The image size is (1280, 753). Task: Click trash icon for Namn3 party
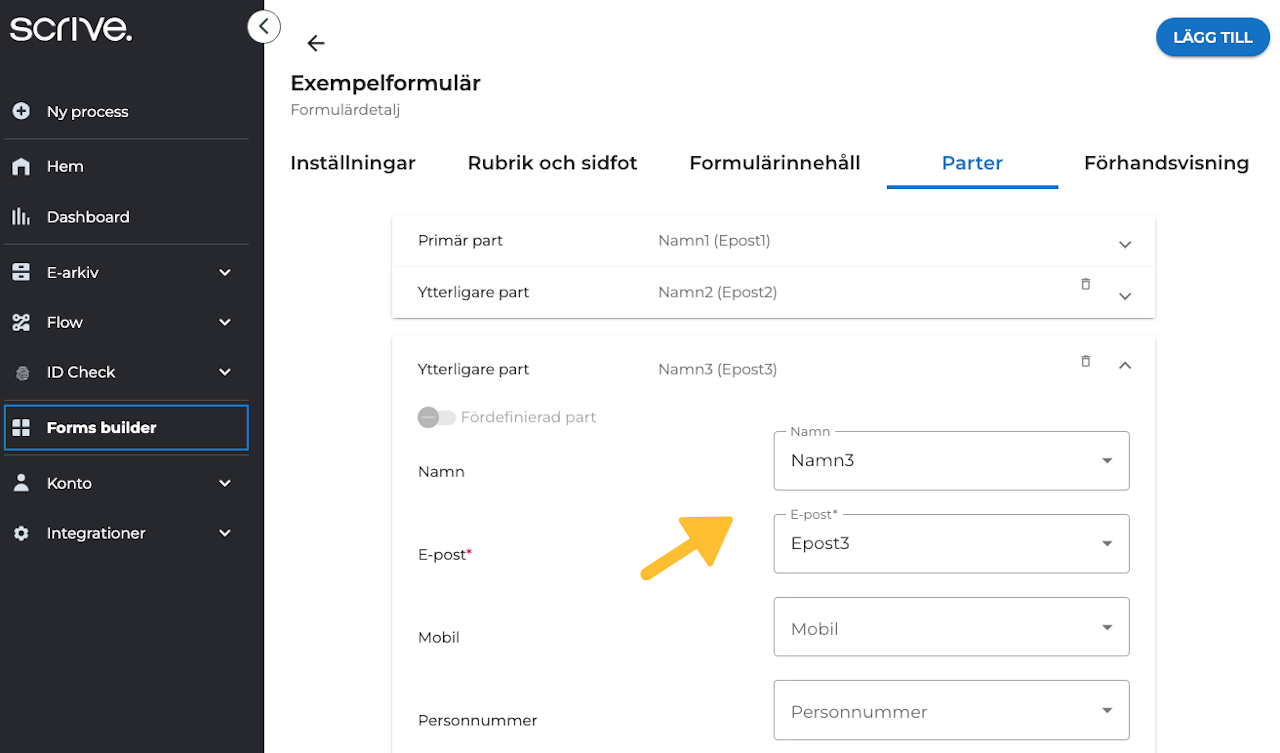1085,362
